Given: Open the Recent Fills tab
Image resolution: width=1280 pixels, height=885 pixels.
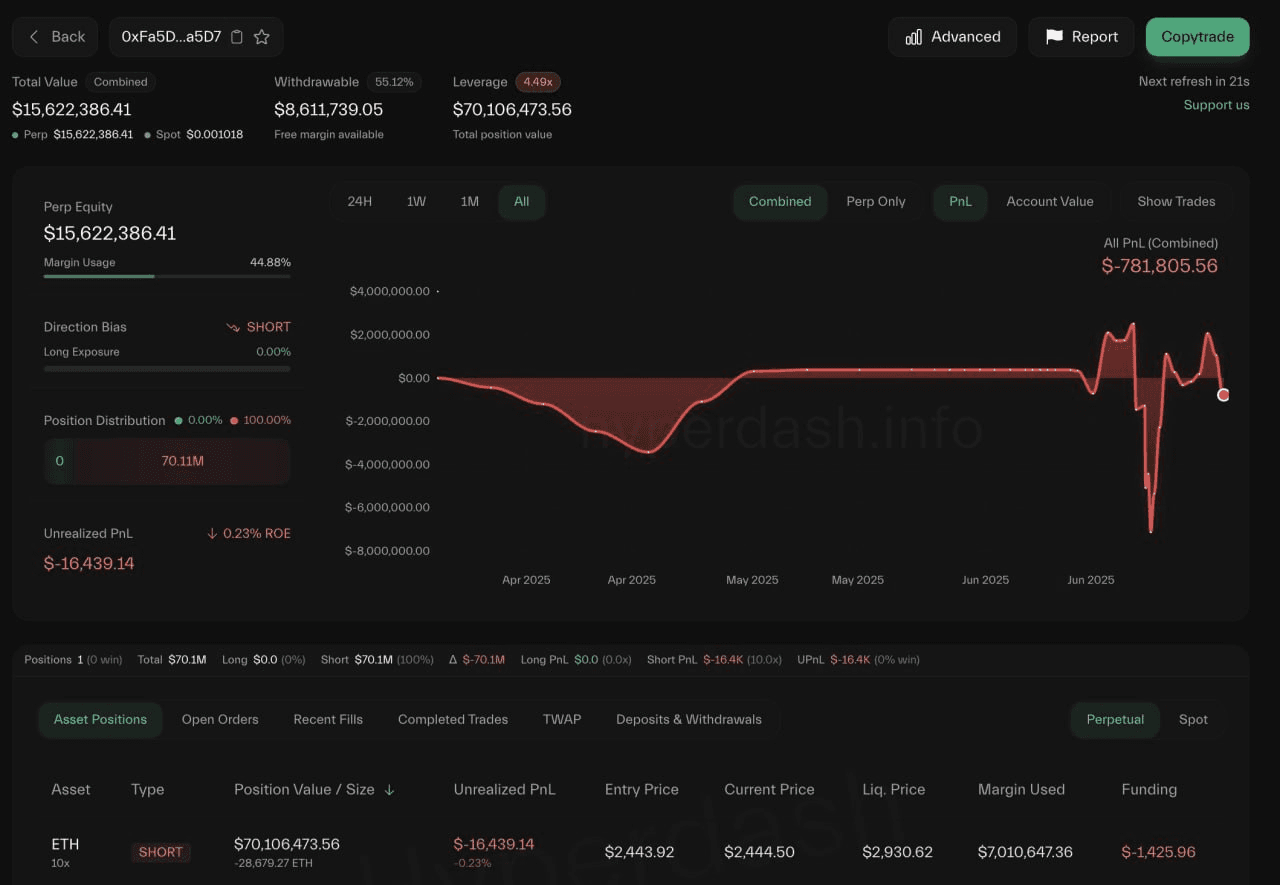Looking at the screenshot, I should point(328,719).
